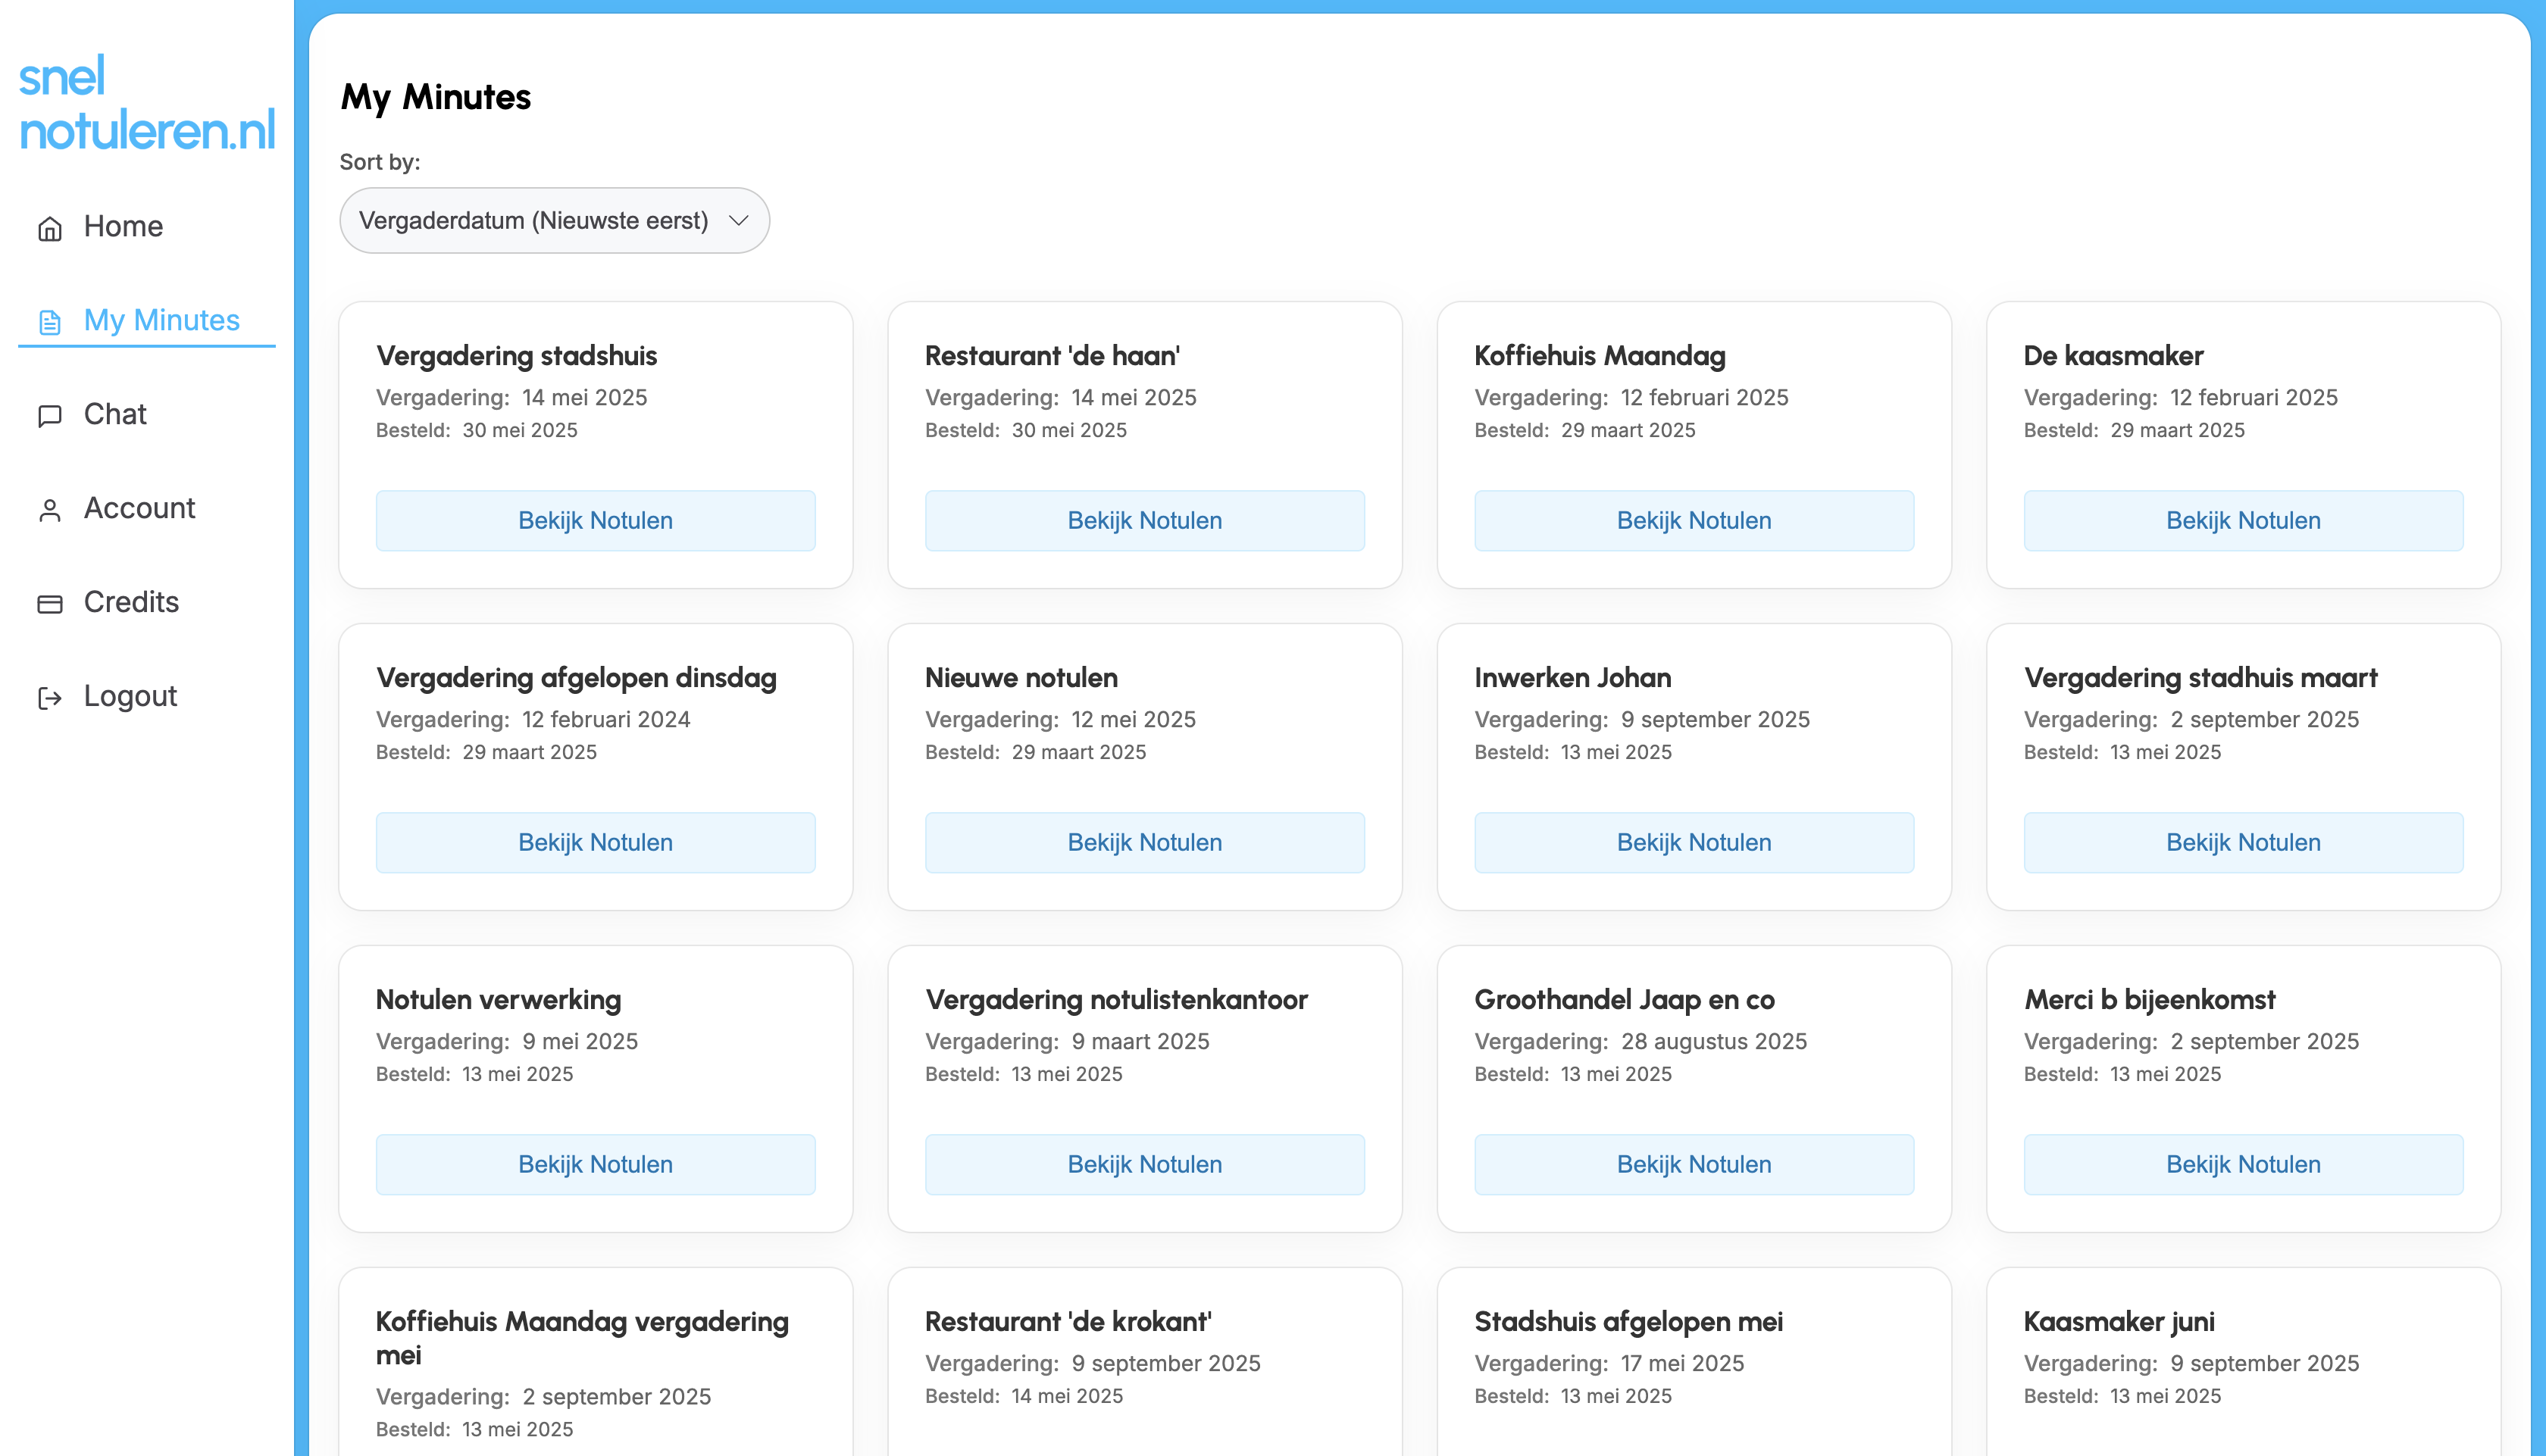
Task: View minutes of Restaurant 'de haan'
Action: pos(1144,520)
